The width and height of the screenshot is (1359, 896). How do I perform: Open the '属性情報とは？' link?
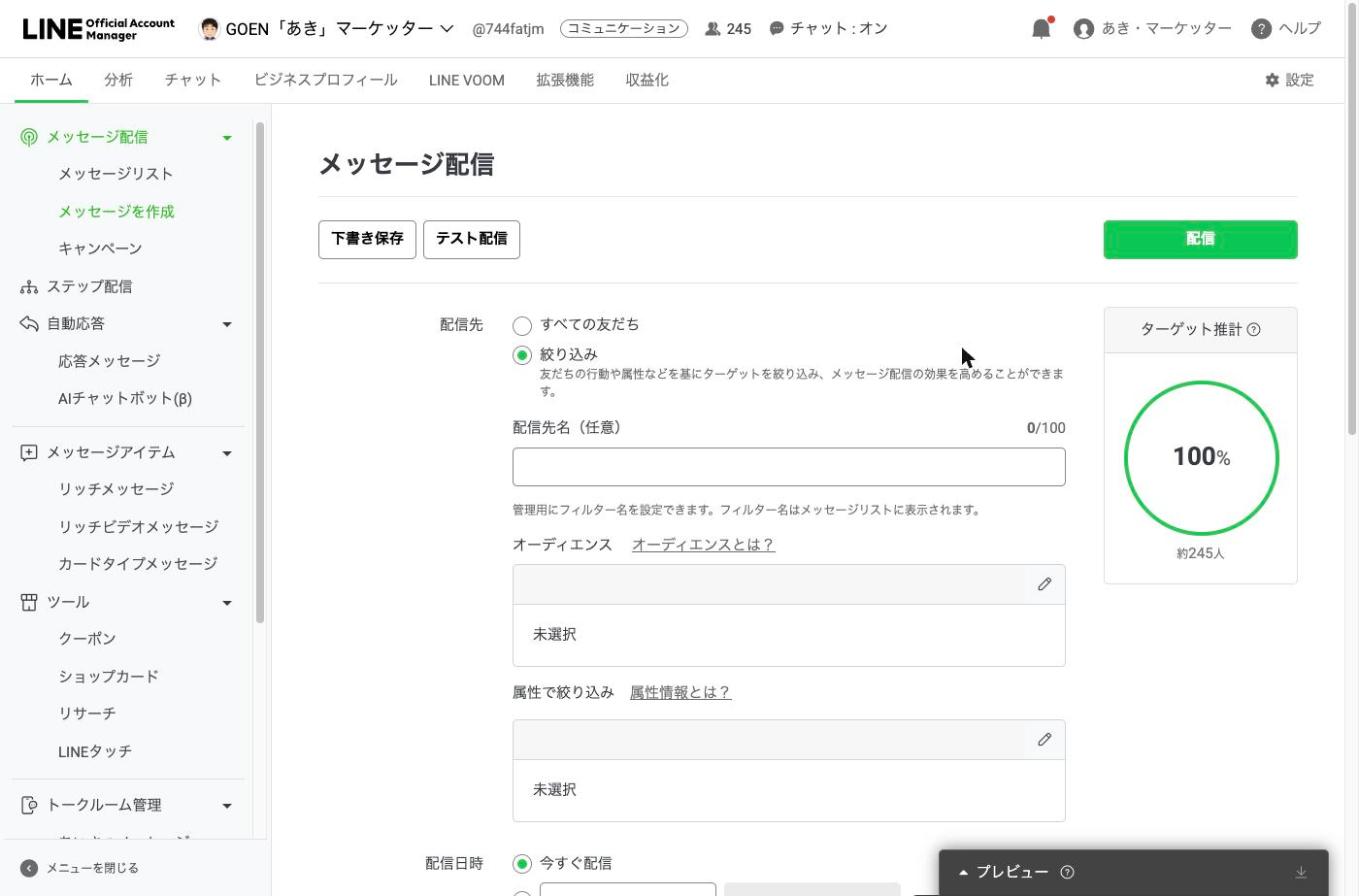pyautogui.click(x=680, y=692)
